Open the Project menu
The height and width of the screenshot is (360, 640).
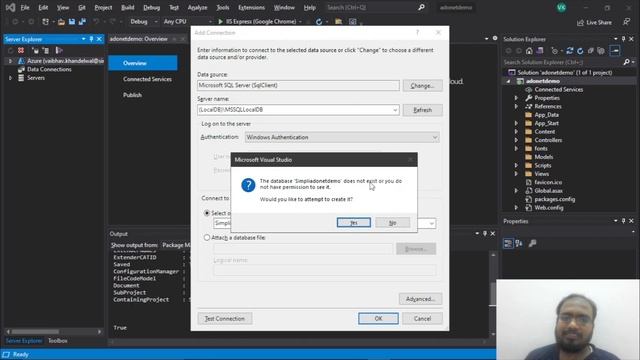[103, 7]
